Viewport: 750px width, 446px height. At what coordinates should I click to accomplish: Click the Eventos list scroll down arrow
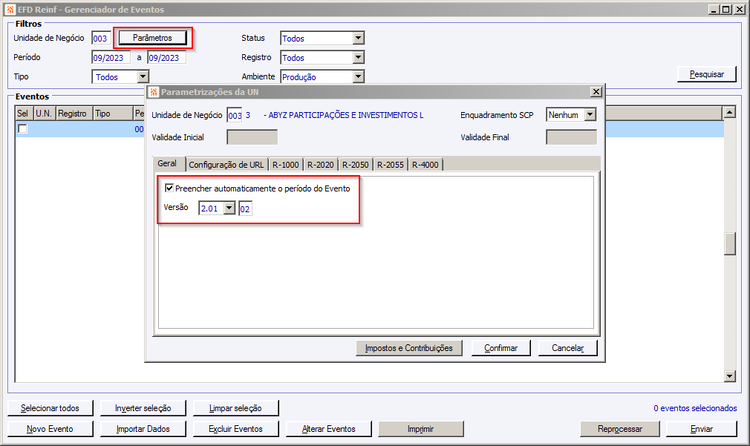point(729,376)
